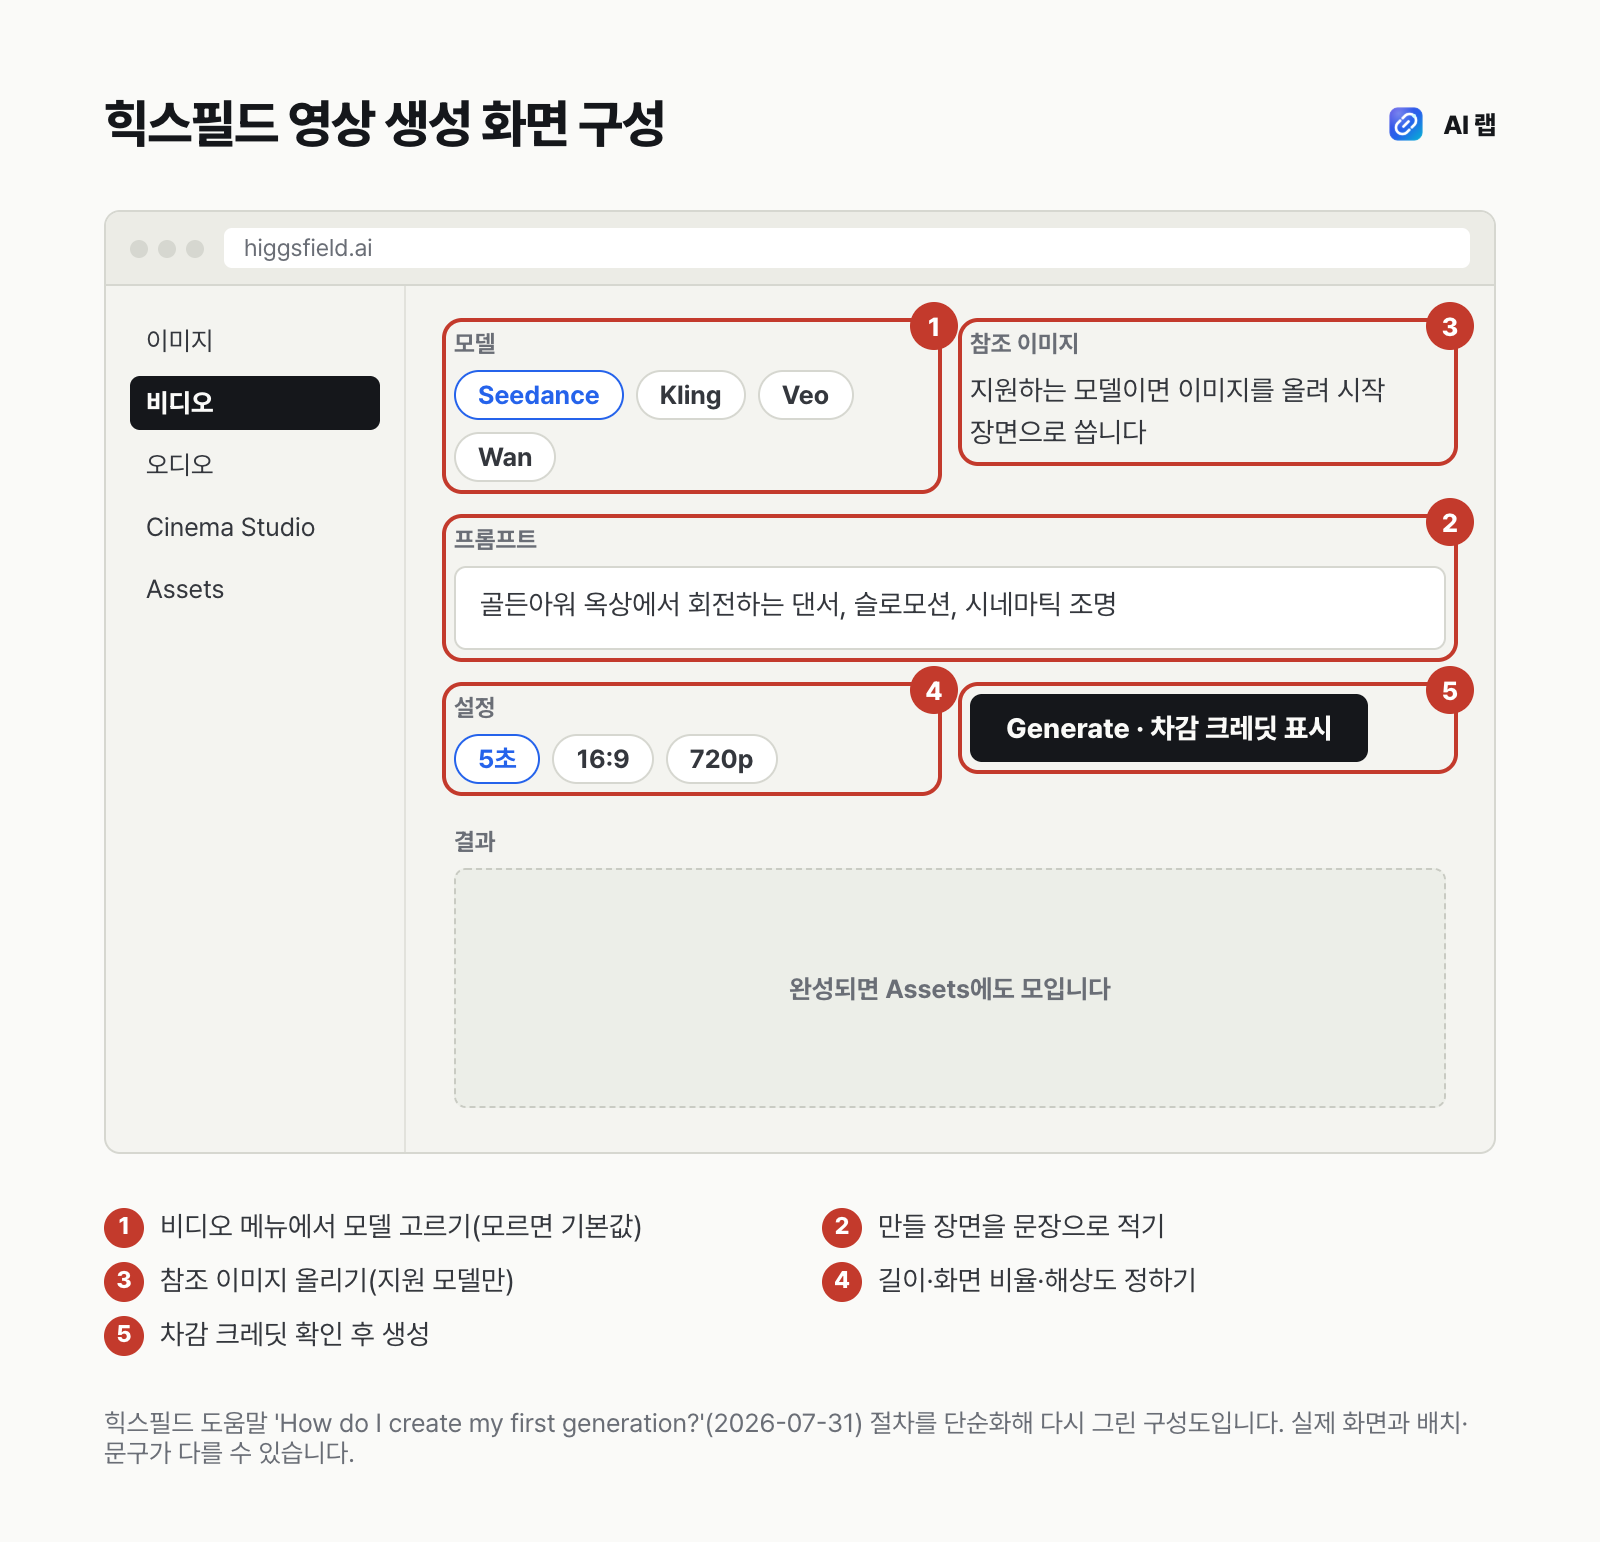Click legend text 비디오 메뉴에서 모델 고르기
This screenshot has height=1542, width=1600.
[x=401, y=1226]
